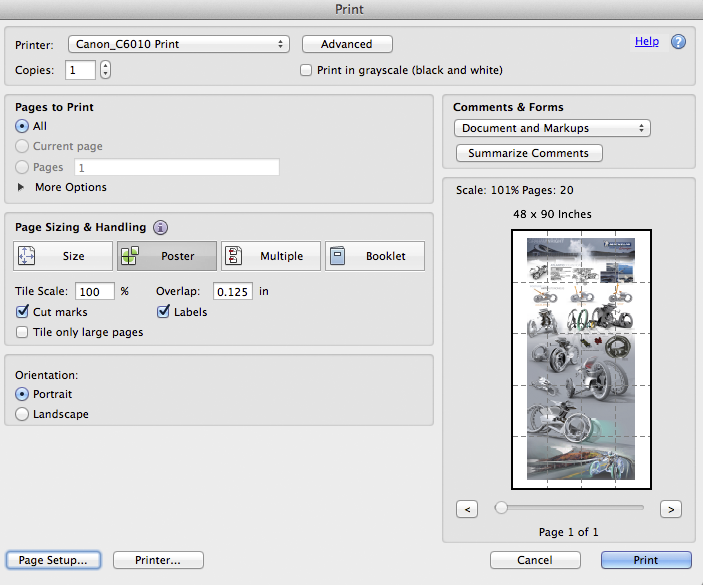Open the Printer selection dropdown

click(x=178, y=44)
